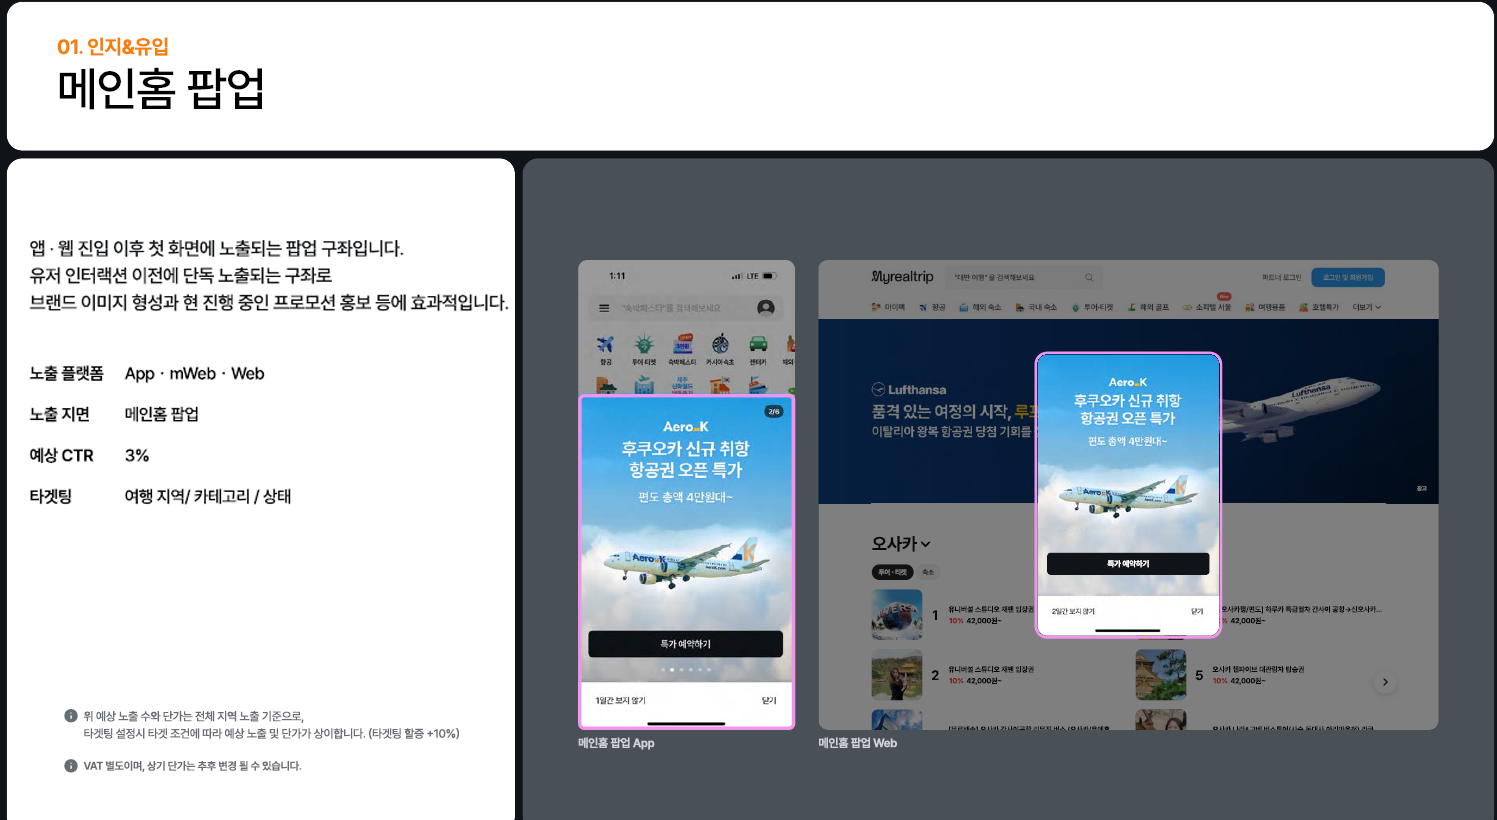Viewport: 1497px width, 820px height.
Task: Tap the profile avatar icon in the app mockup
Action: click(x=766, y=308)
